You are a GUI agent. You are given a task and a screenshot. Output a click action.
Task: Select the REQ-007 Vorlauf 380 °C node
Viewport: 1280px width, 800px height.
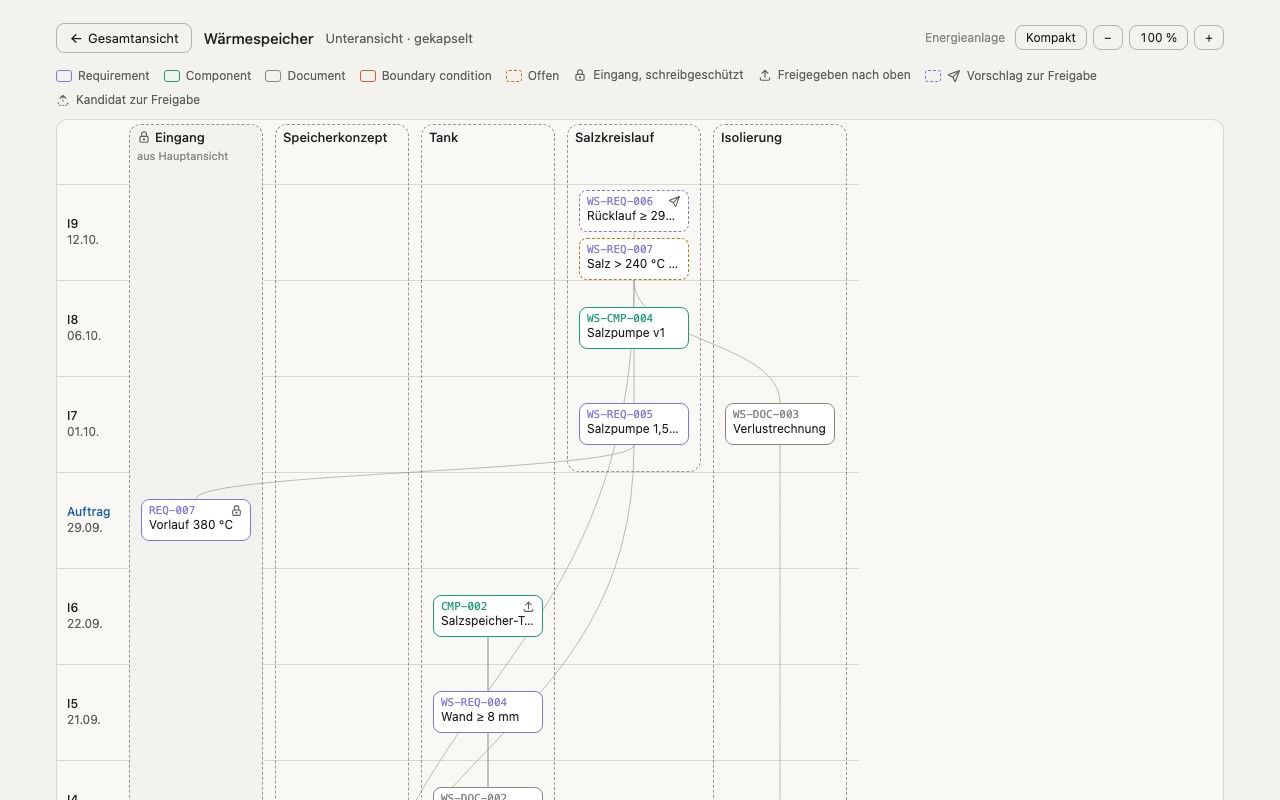tap(196, 520)
